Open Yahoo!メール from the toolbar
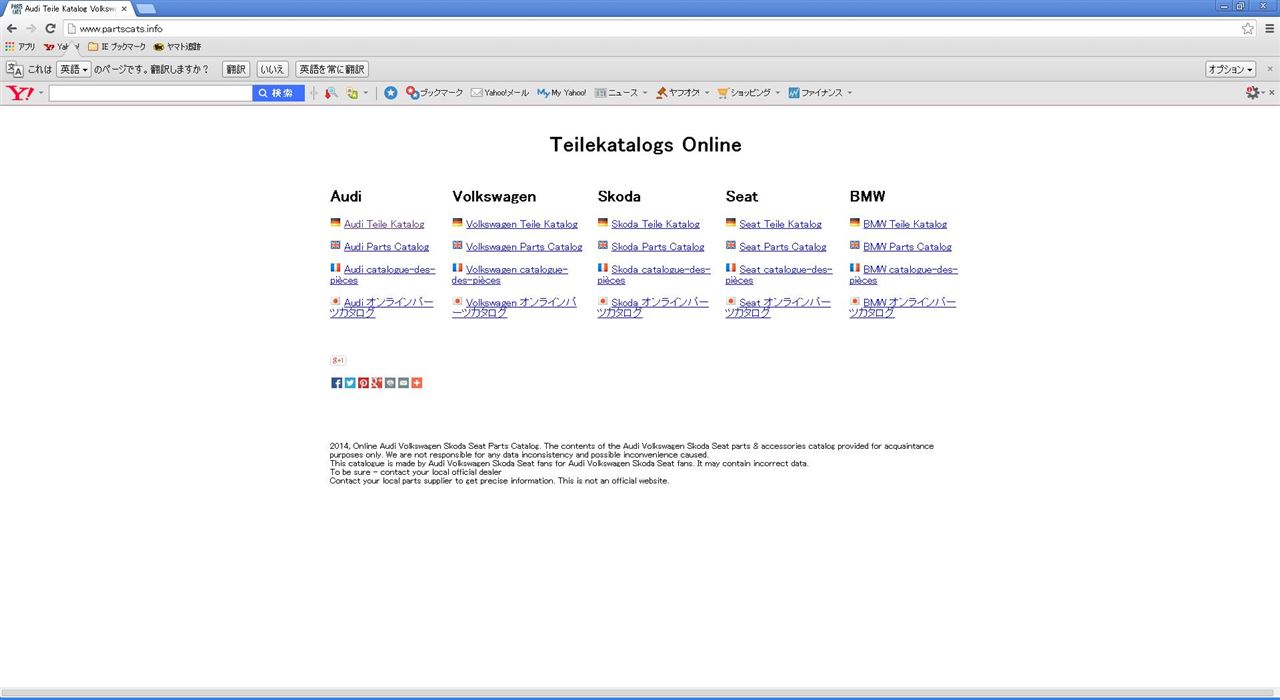Screen dimensions: 1280x700 499,93
